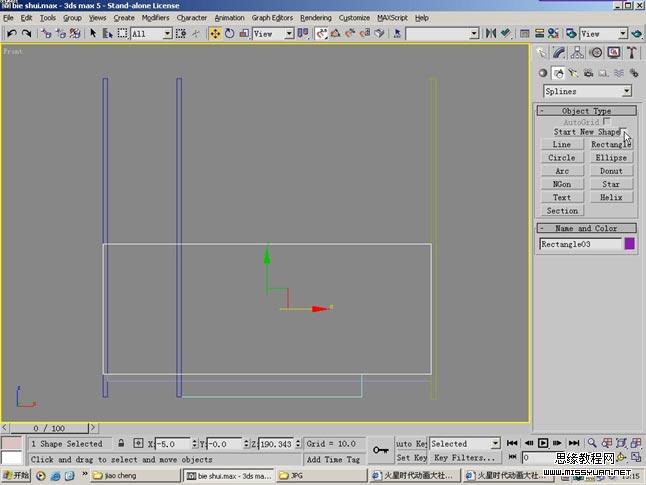Select the Space Warps category icon

[x=619, y=73]
